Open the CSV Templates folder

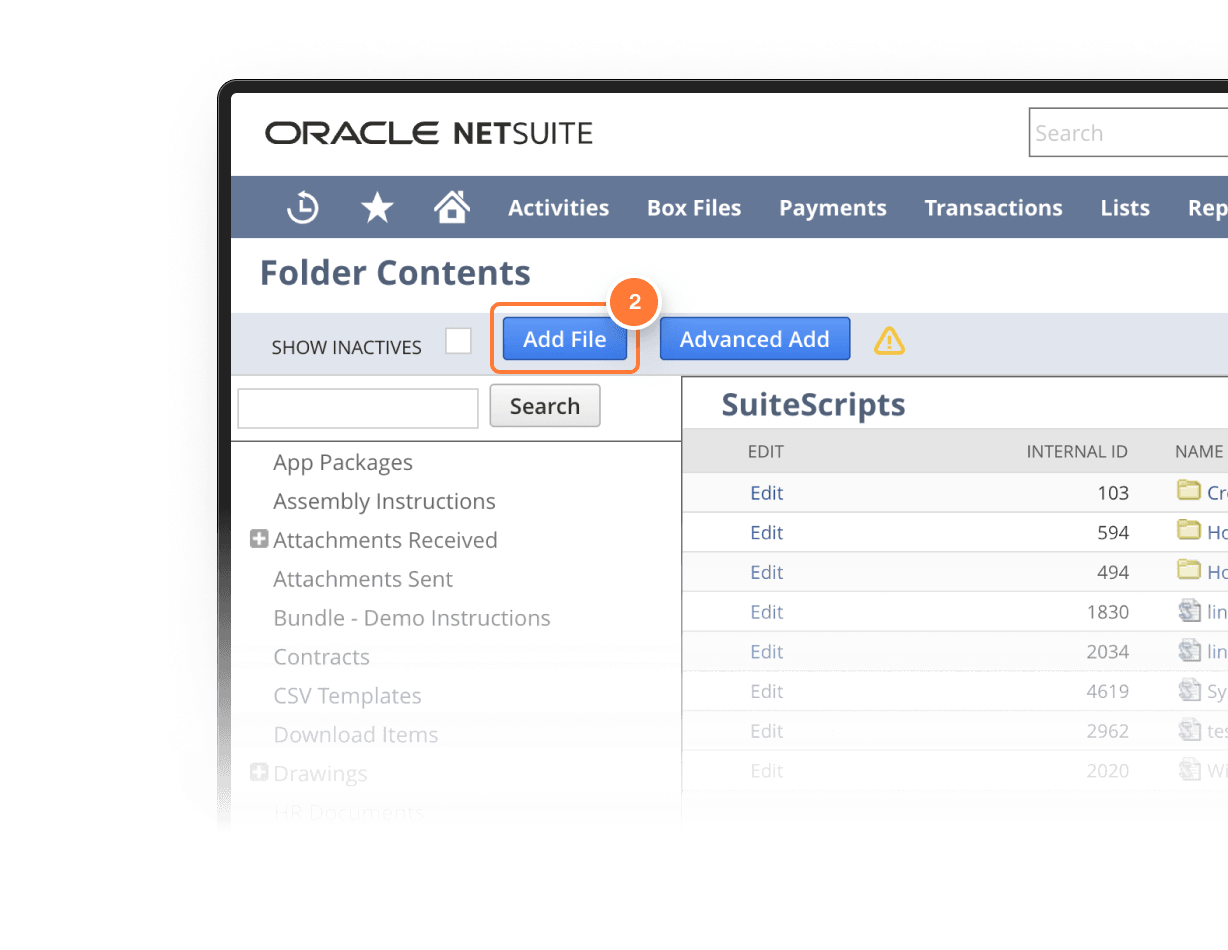coord(347,696)
